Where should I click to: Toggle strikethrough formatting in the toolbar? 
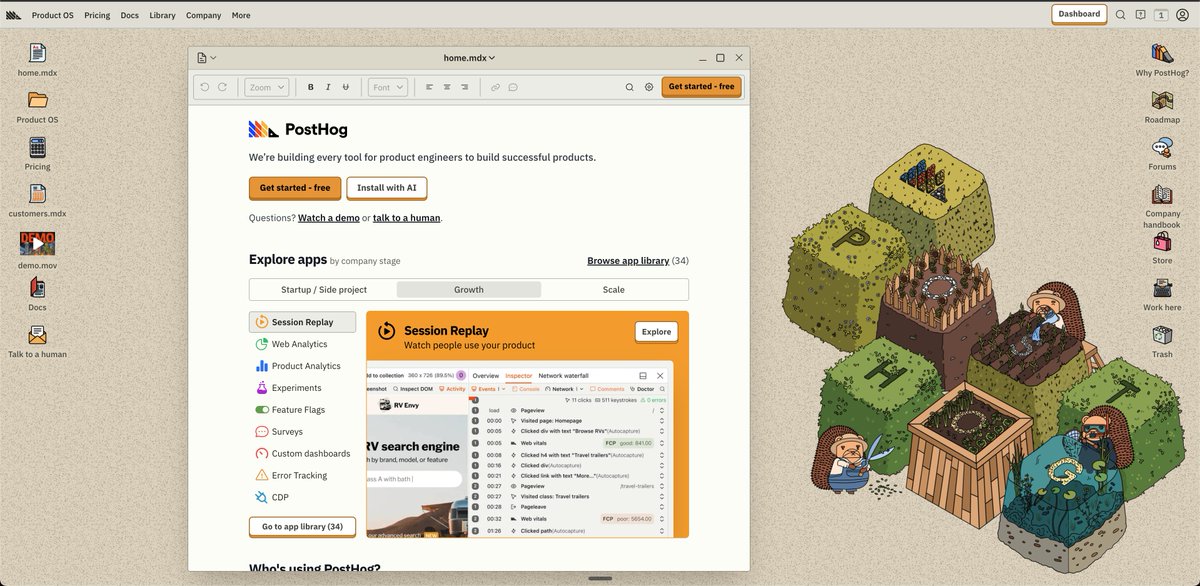[346, 87]
